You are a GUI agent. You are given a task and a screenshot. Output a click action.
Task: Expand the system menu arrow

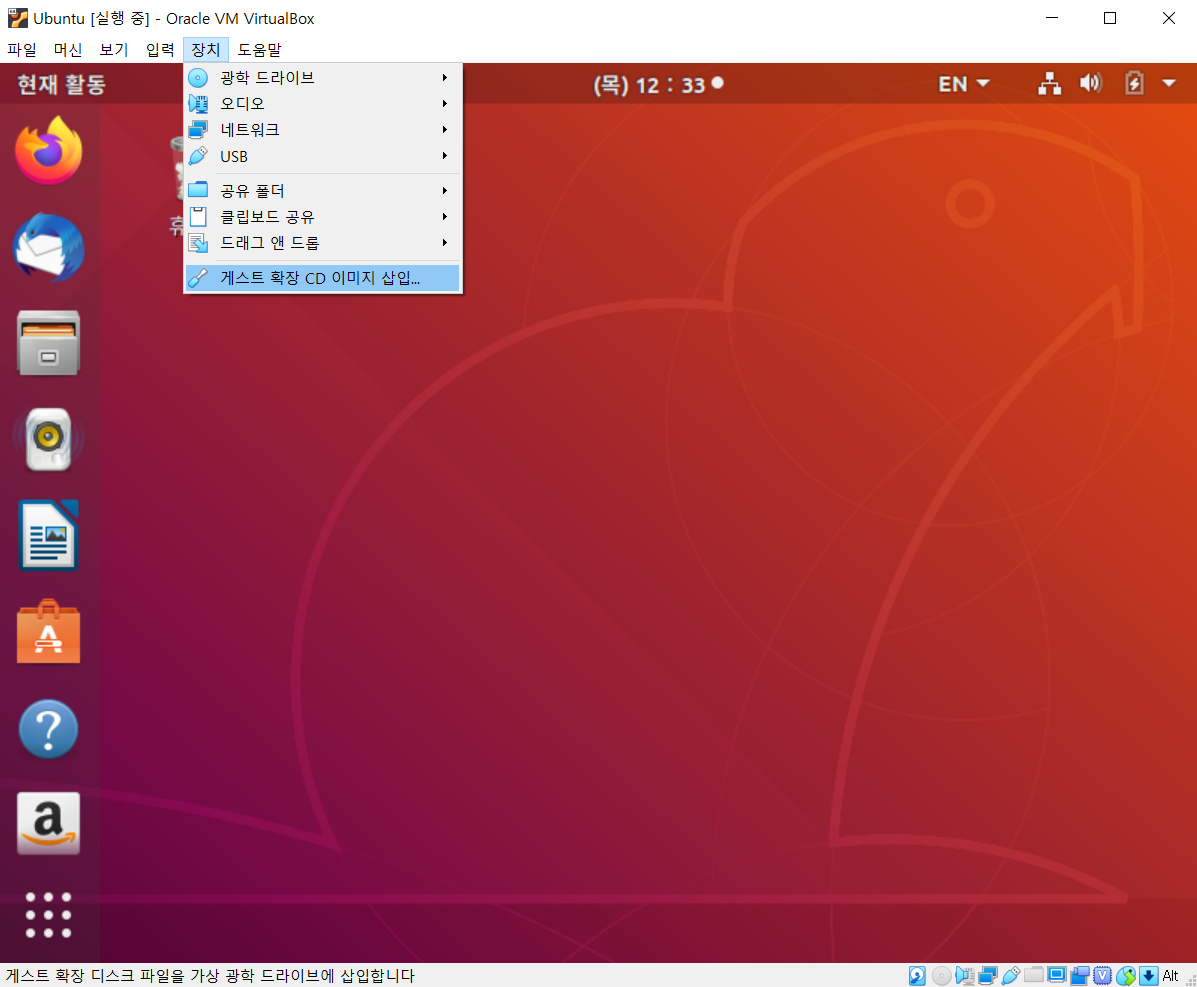coord(1169,82)
